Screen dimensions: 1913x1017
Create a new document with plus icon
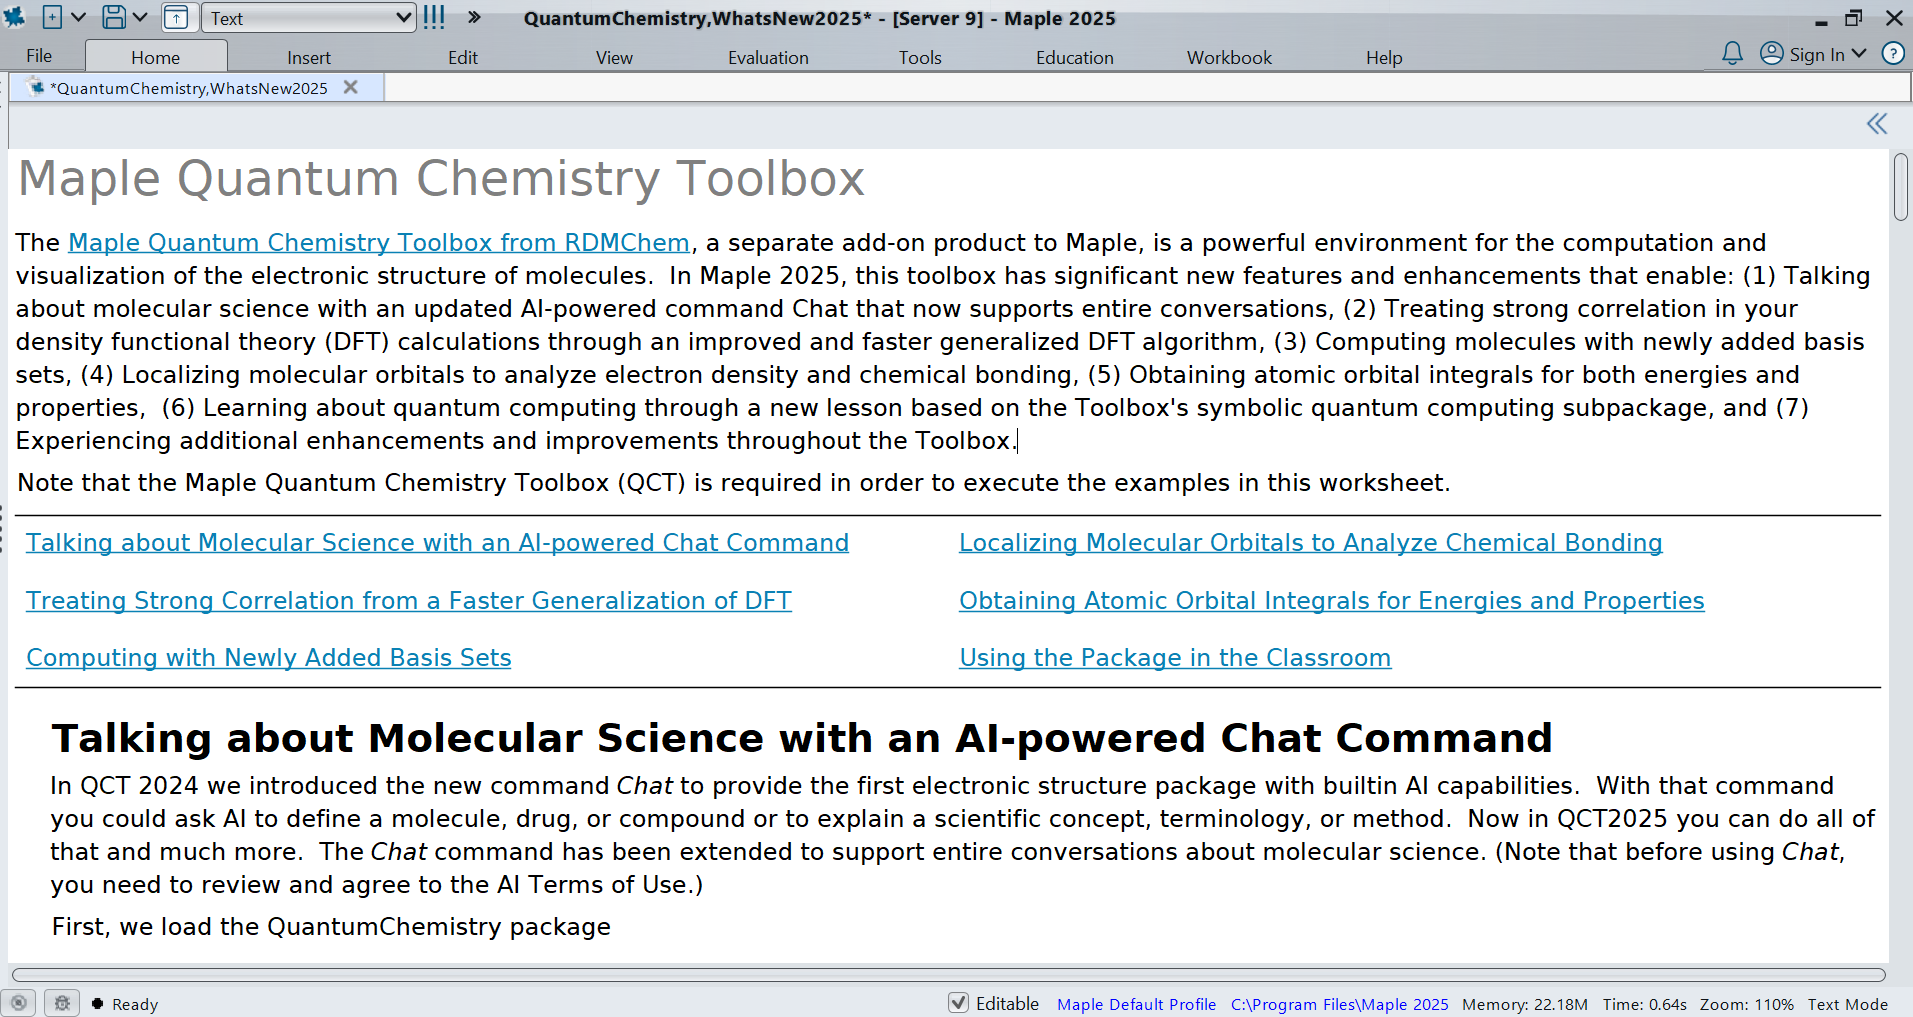click(52, 17)
